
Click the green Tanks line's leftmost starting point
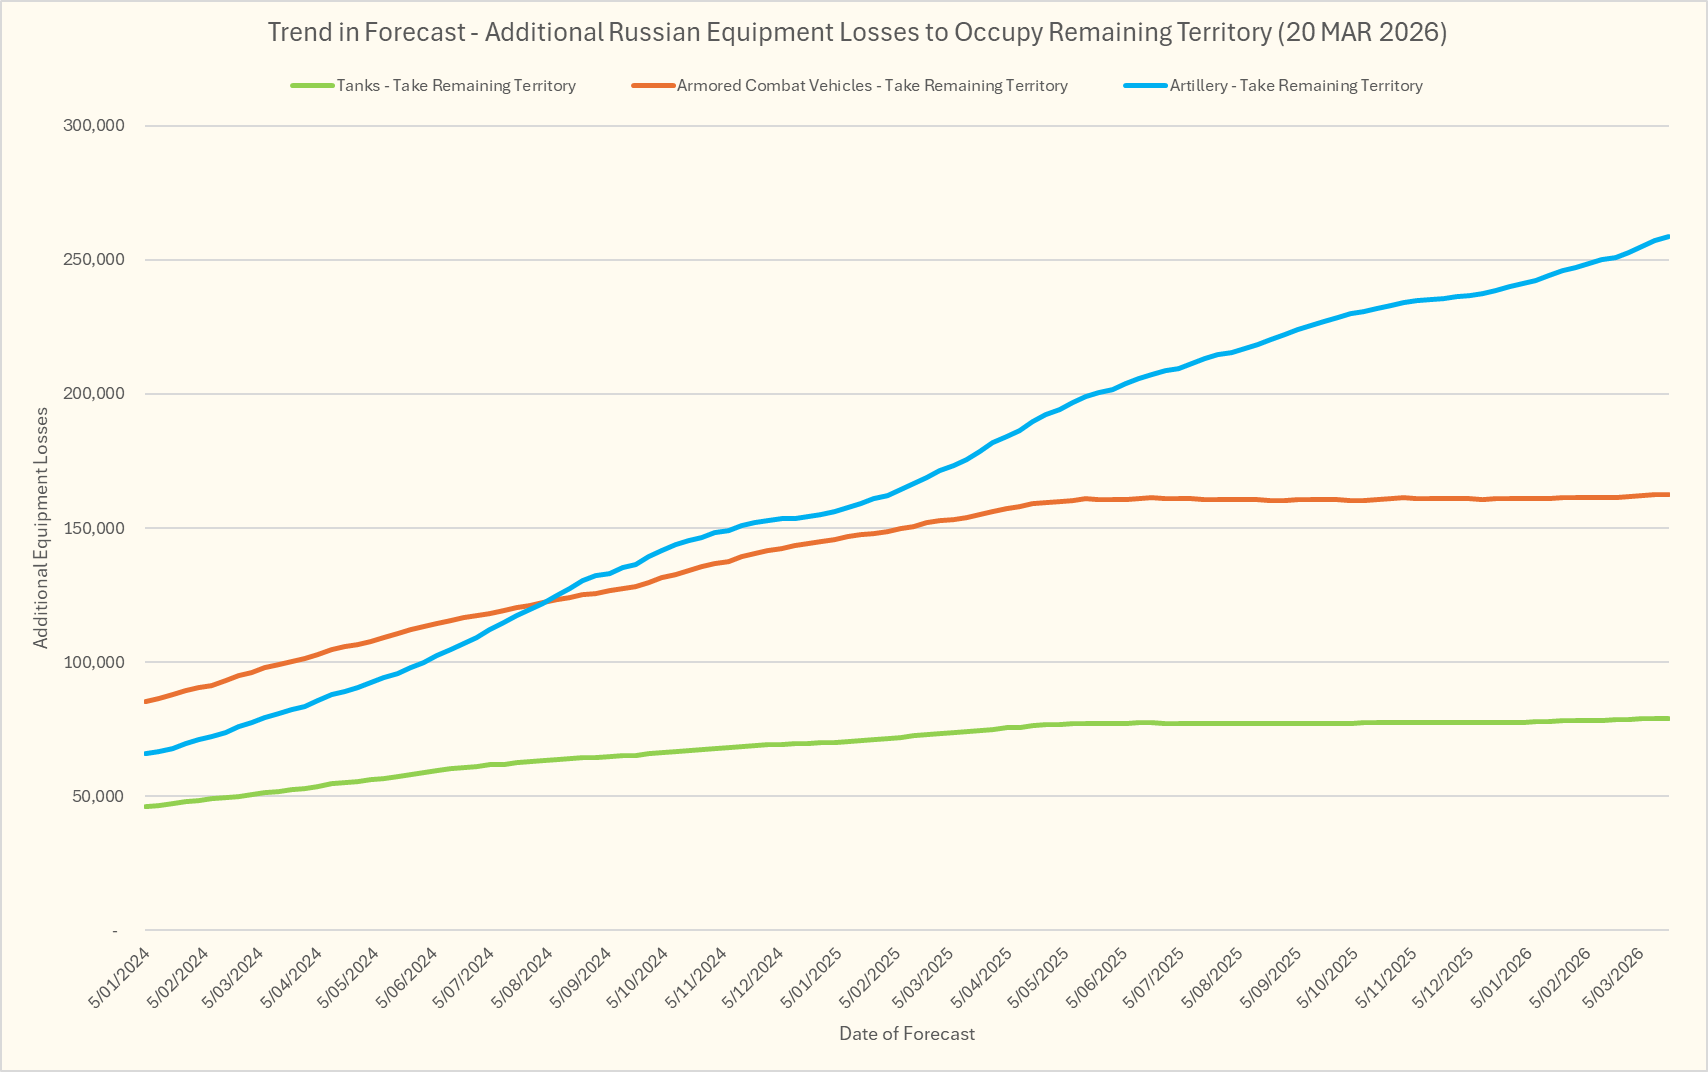coord(146,806)
